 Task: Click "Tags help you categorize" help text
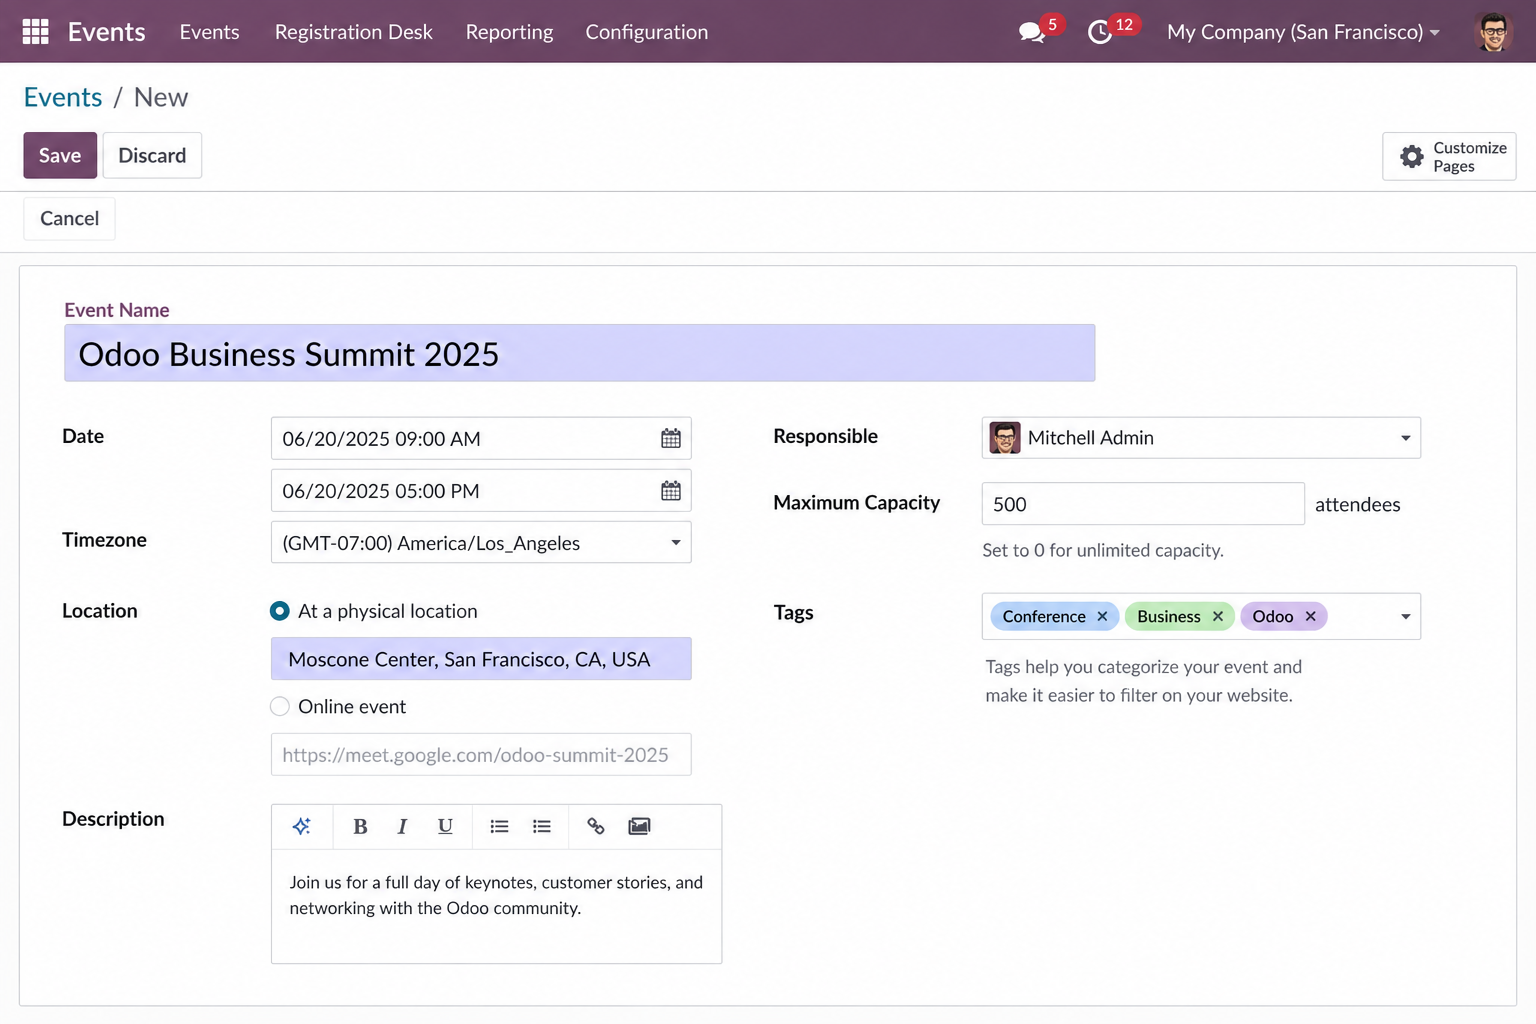[1143, 681]
